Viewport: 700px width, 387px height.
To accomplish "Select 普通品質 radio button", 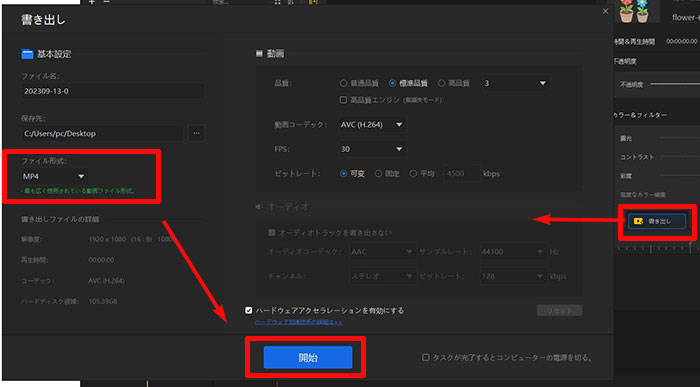I will pos(343,83).
